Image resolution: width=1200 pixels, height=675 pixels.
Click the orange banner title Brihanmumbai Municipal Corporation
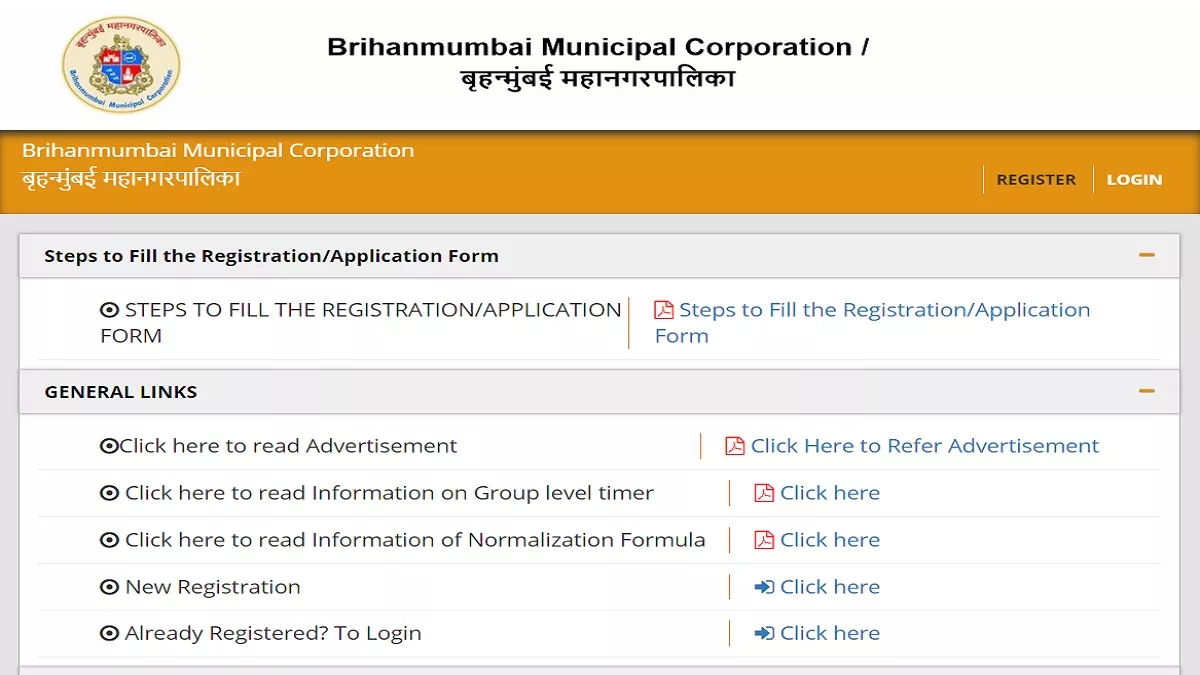point(218,151)
